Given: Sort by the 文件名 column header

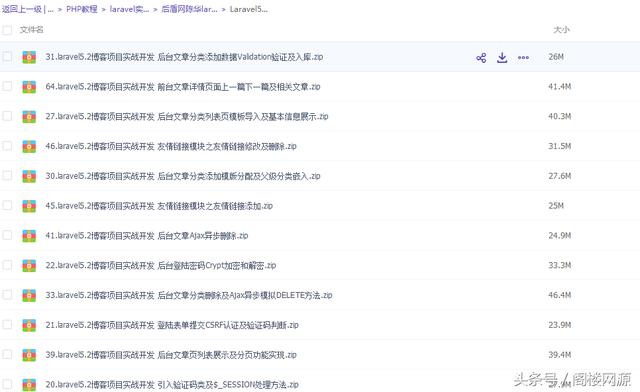Looking at the screenshot, I should pyautogui.click(x=31, y=30).
